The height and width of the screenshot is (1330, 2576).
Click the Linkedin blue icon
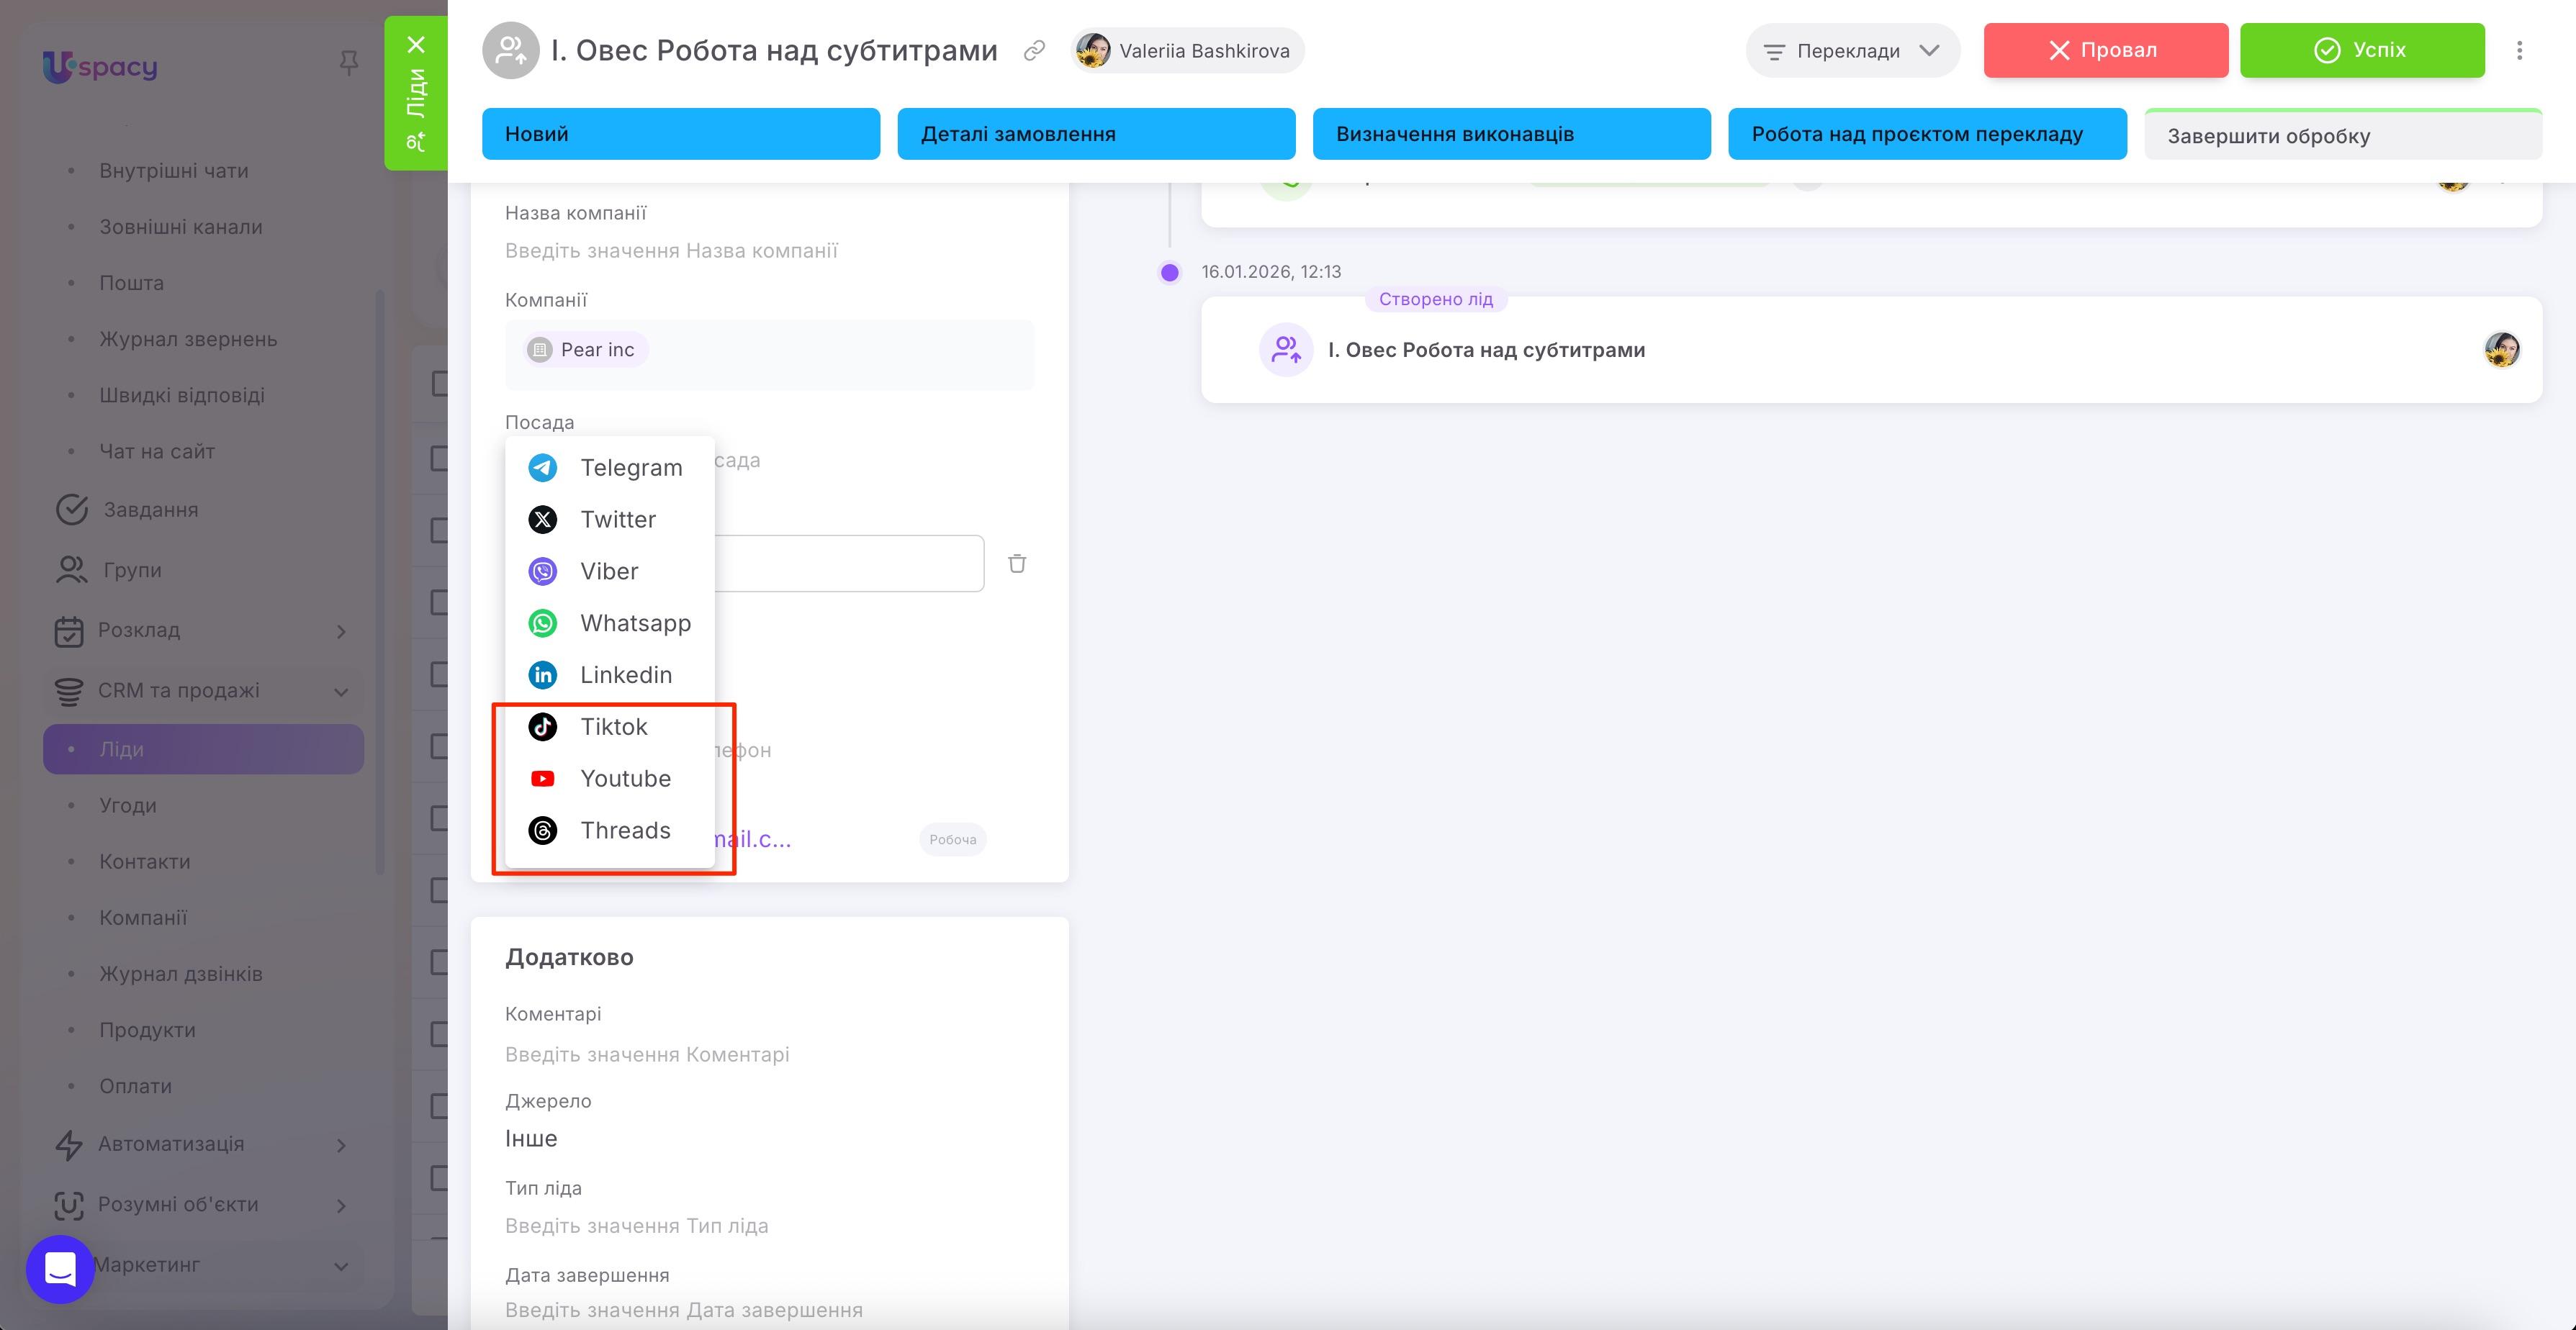(543, 675)
